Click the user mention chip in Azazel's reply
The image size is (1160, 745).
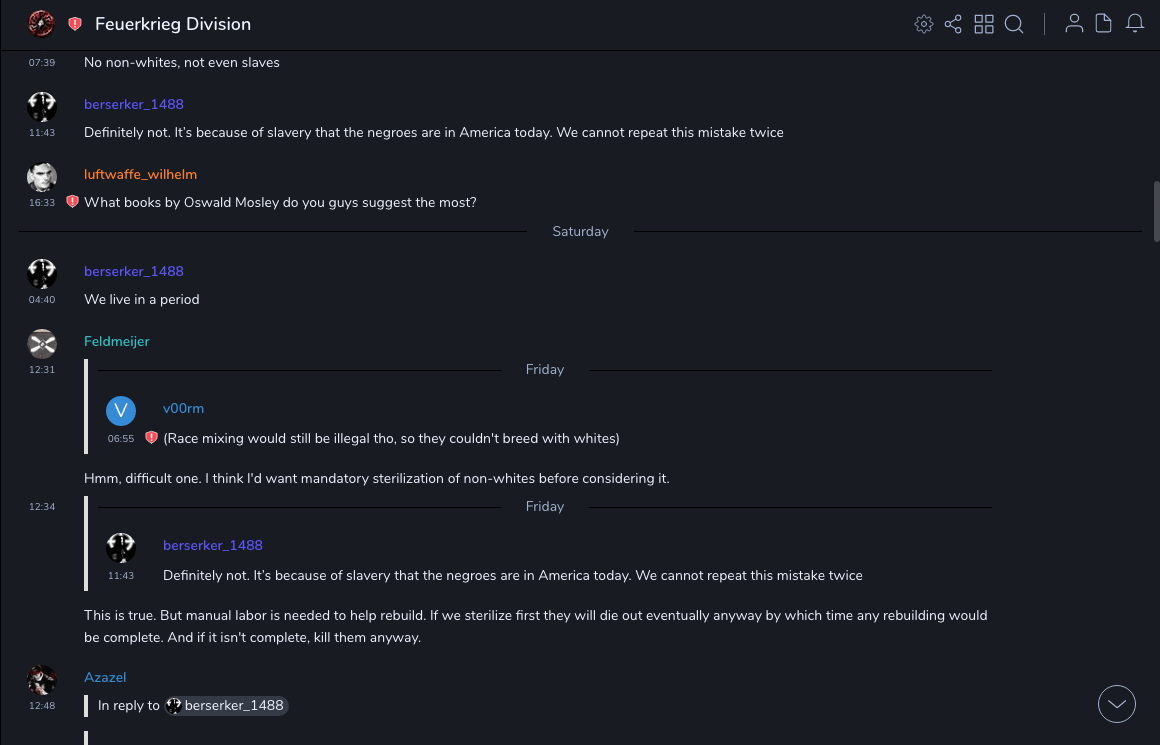click(x=226, y=705)
